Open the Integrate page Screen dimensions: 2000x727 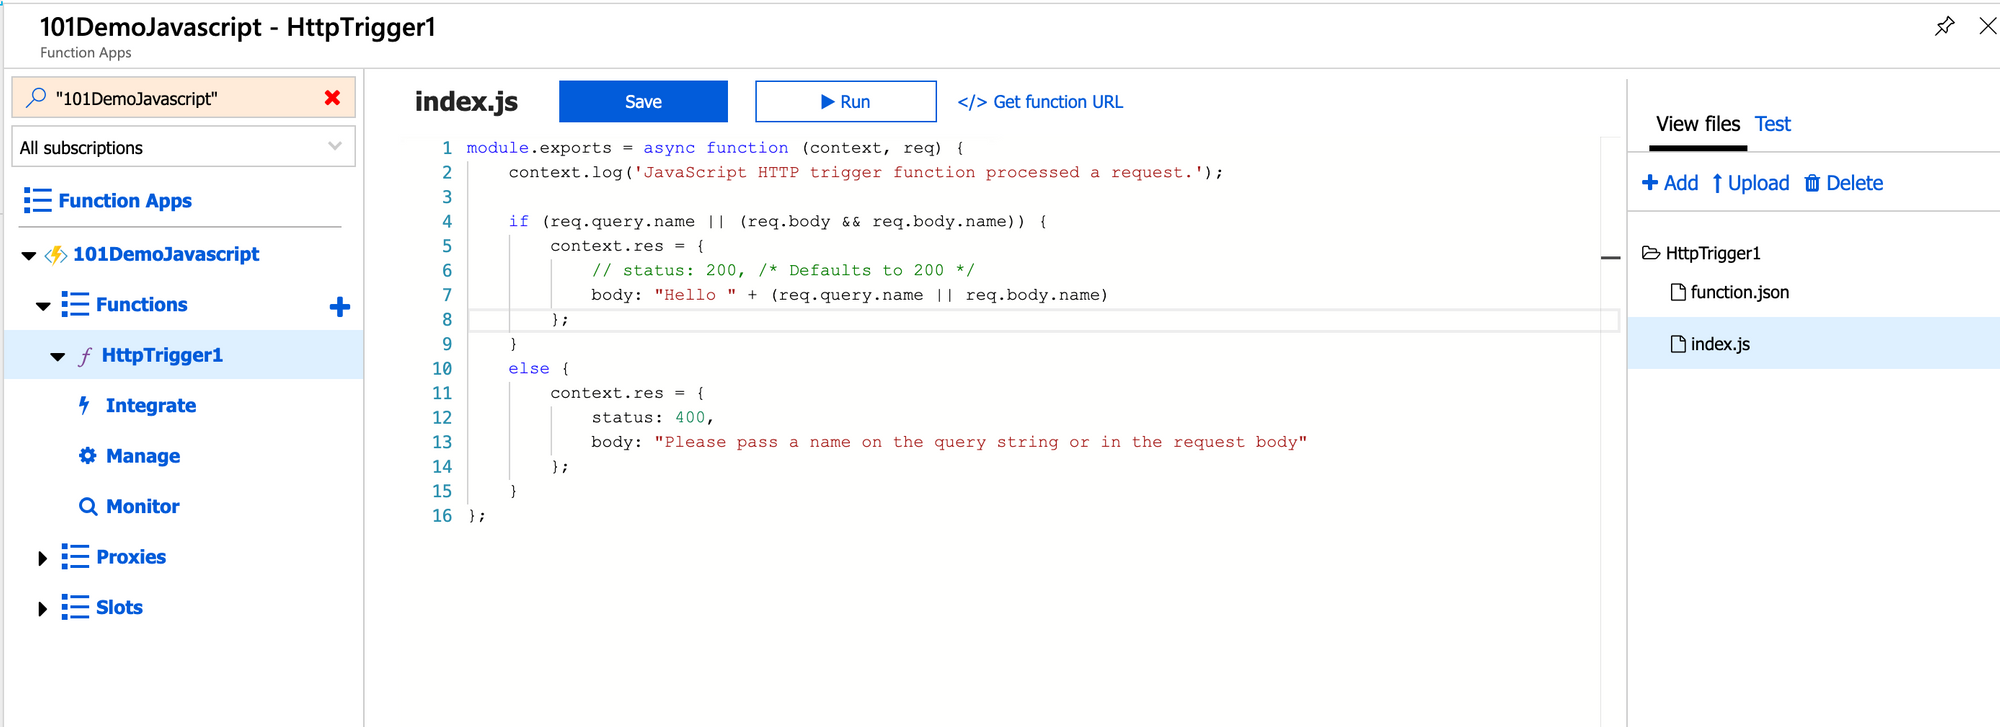pyautogui.click(x=151, y=405)
